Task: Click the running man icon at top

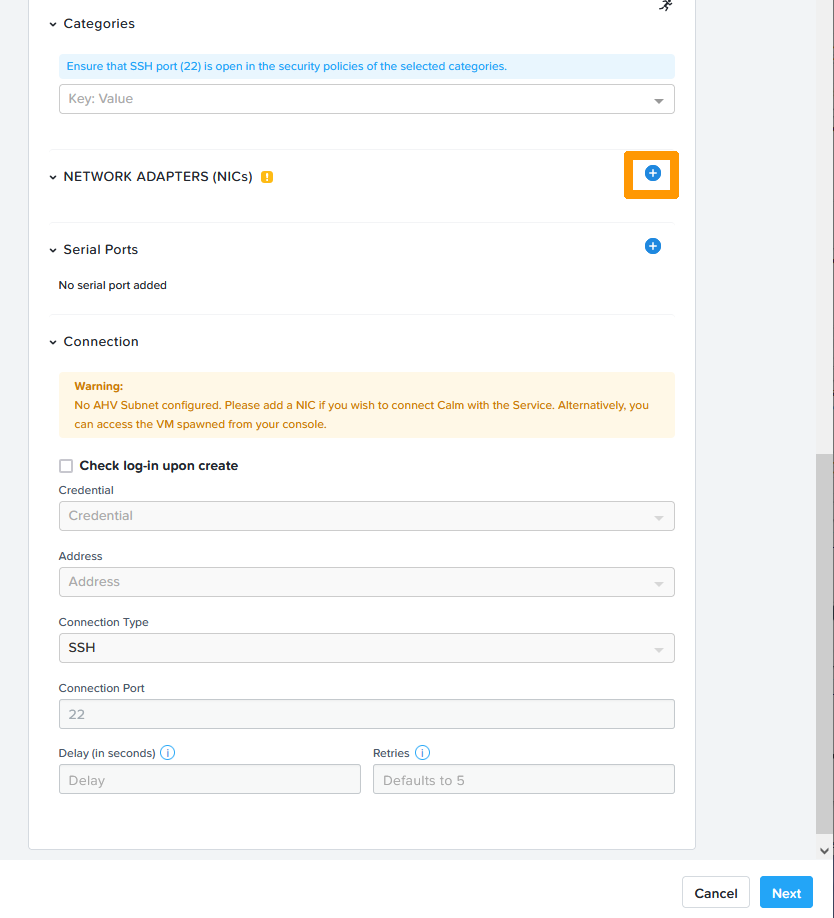Action: [x=665, y=5]
